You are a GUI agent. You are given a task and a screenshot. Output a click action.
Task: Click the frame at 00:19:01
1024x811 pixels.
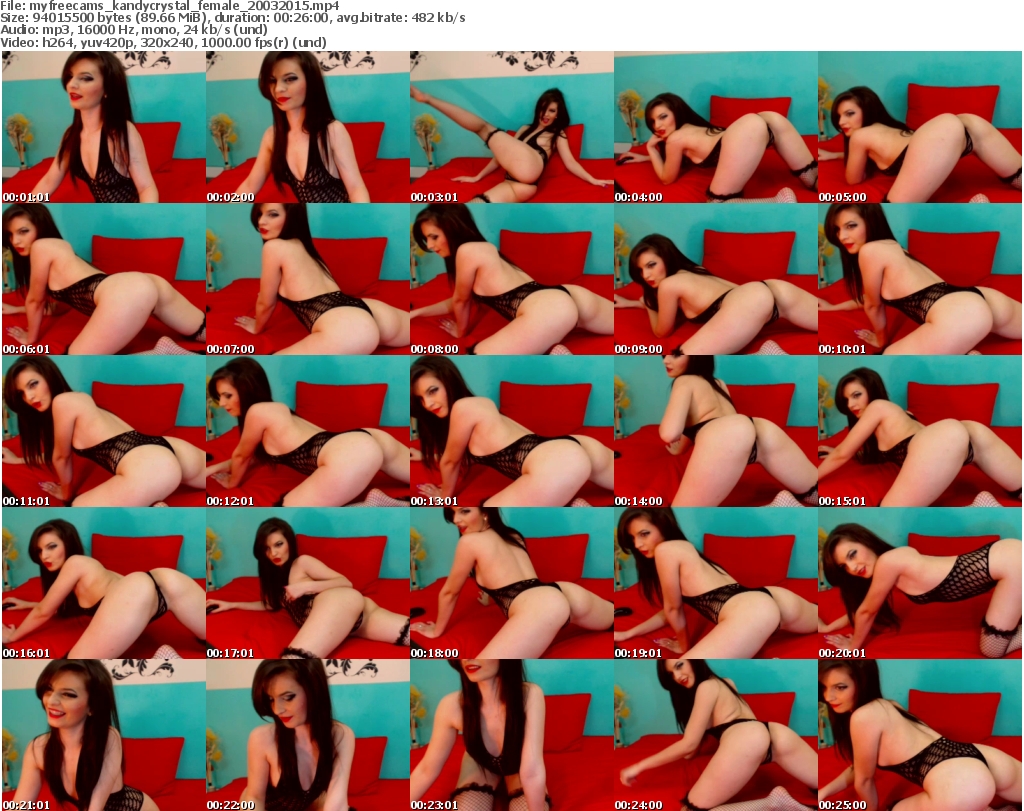716,583
